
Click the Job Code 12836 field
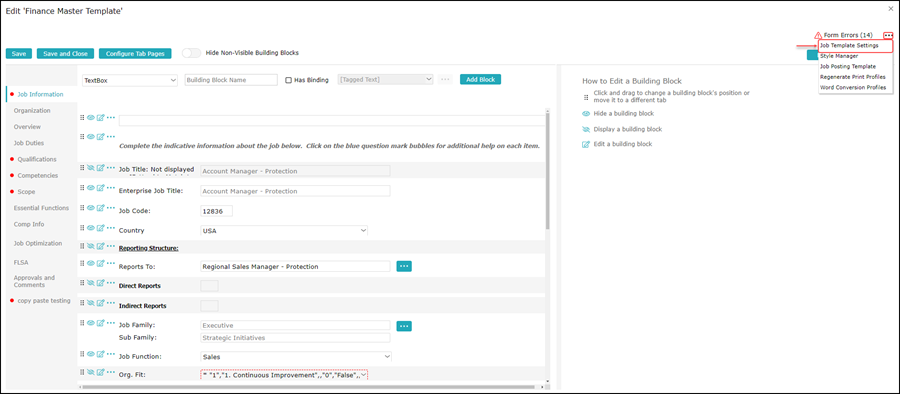[216, 211]
